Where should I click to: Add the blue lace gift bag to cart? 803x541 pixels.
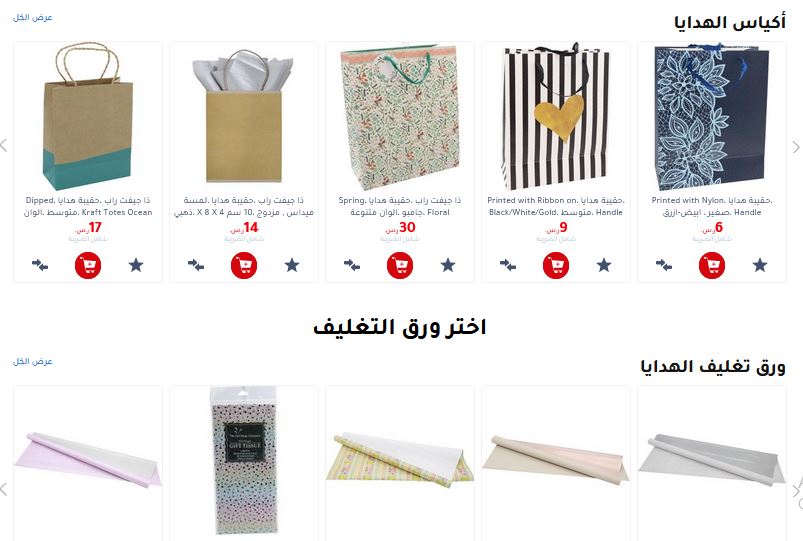pyautogui.click(x=712, y=265)
